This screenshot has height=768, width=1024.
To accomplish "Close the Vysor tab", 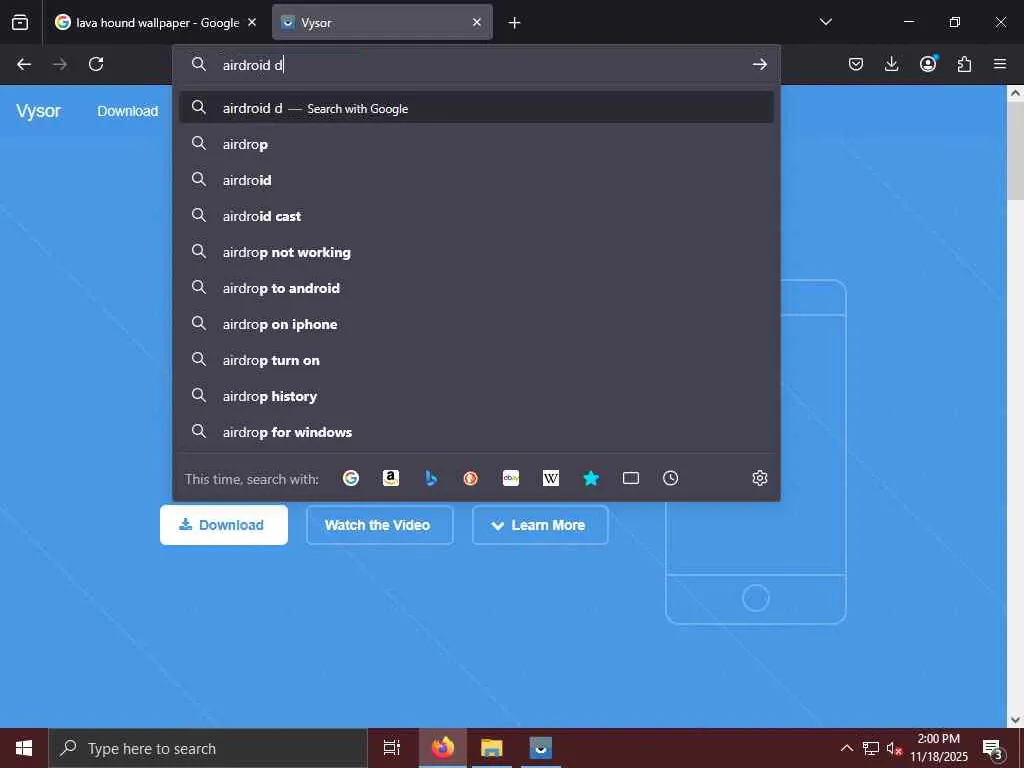I will click(477, 22).
